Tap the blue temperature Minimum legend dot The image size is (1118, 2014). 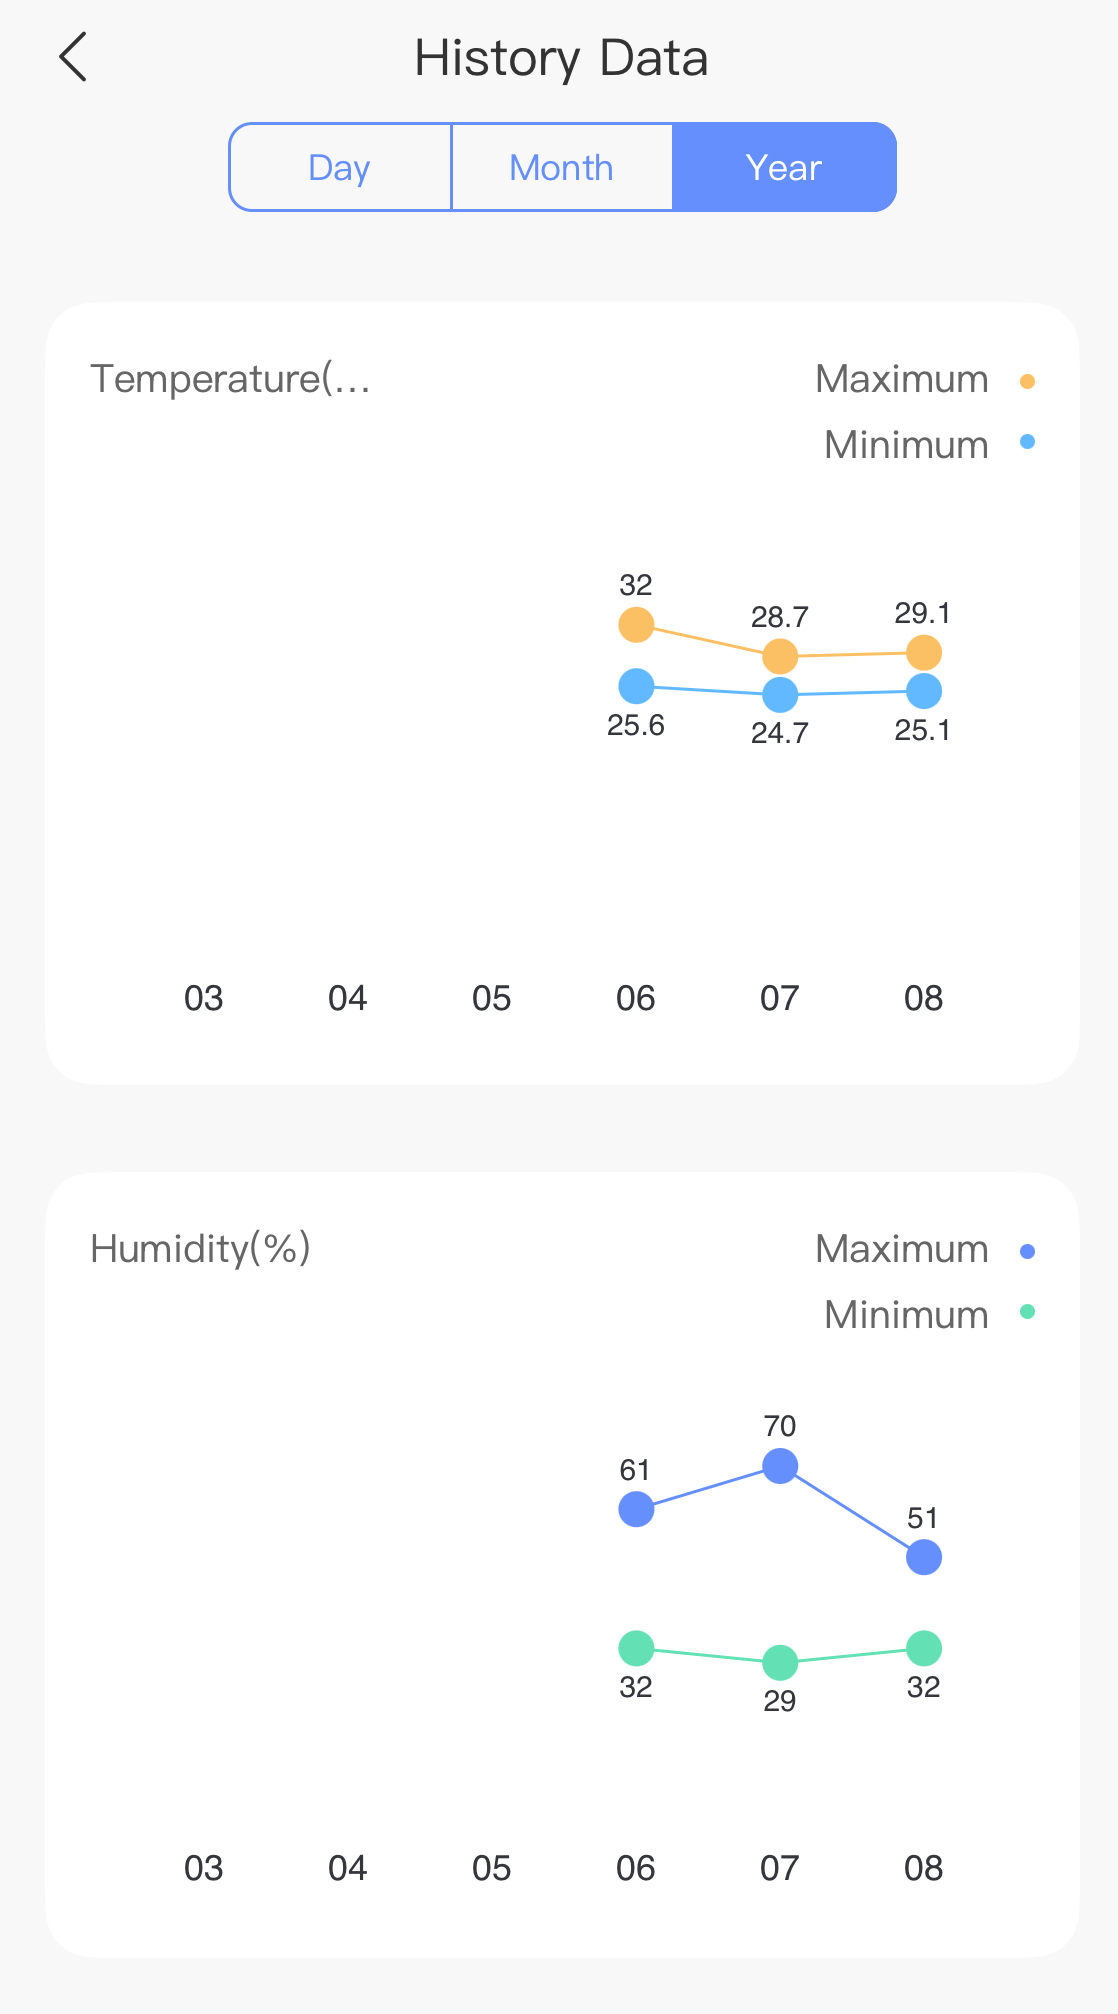coord(1027,442)
